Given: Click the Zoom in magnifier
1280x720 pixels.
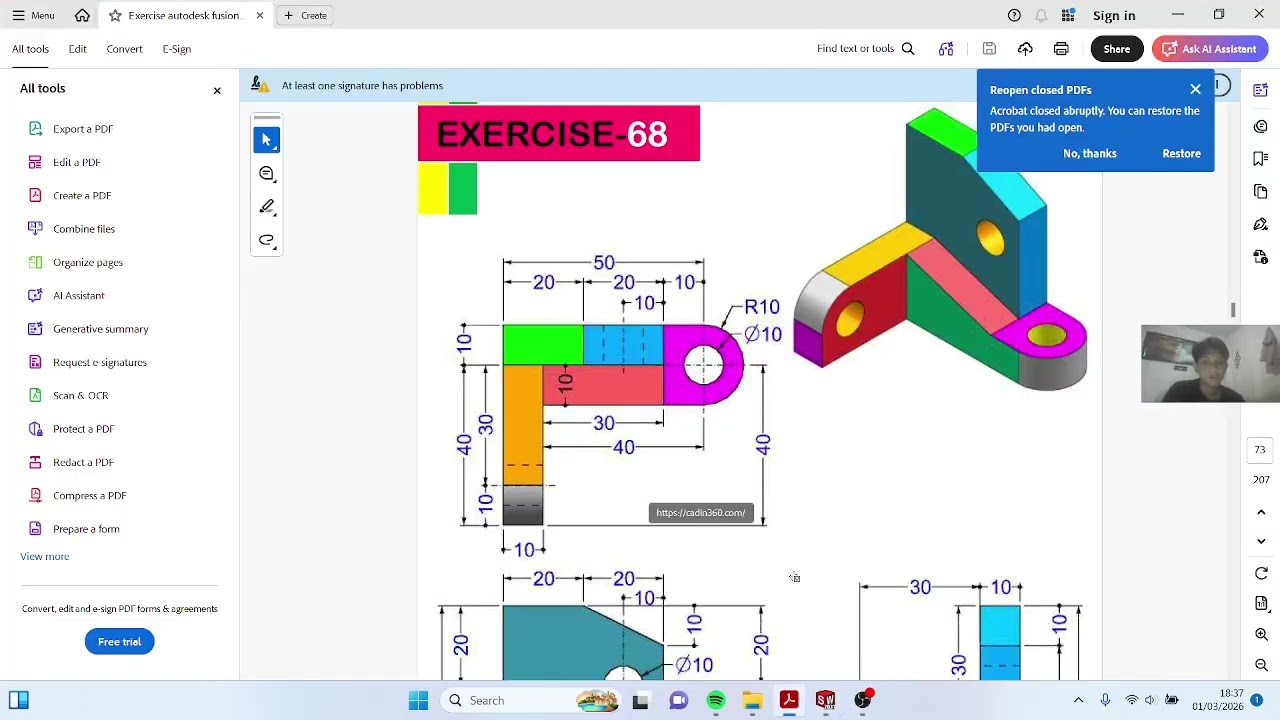Looking at the screenshot, I should [x=1261, y=635].
